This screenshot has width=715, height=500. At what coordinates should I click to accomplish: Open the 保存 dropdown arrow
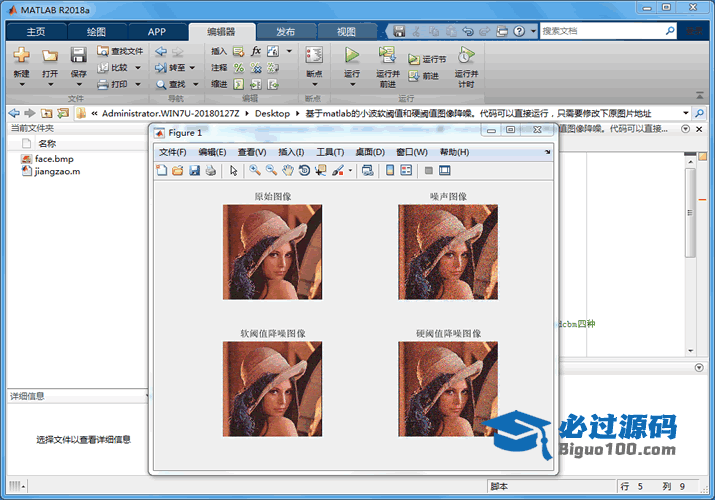click(79, 84)
